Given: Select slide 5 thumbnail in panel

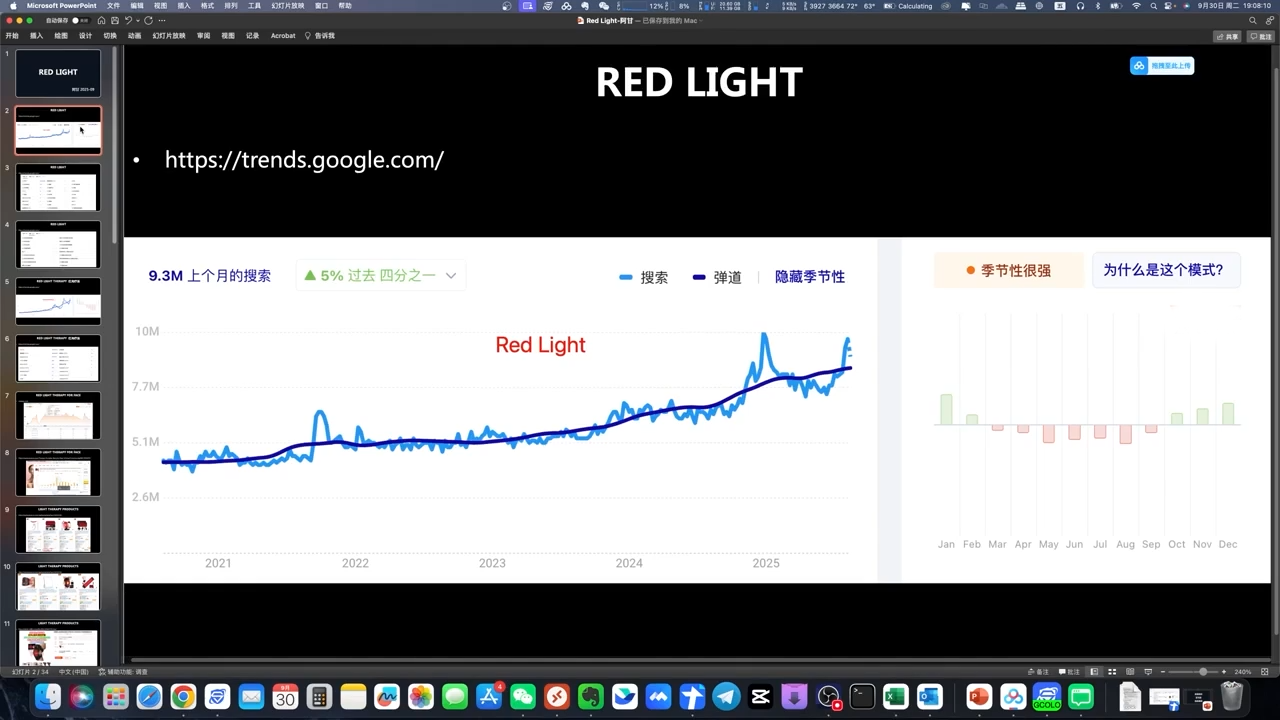Looking at the screenshot, I should tap(58, 302).
